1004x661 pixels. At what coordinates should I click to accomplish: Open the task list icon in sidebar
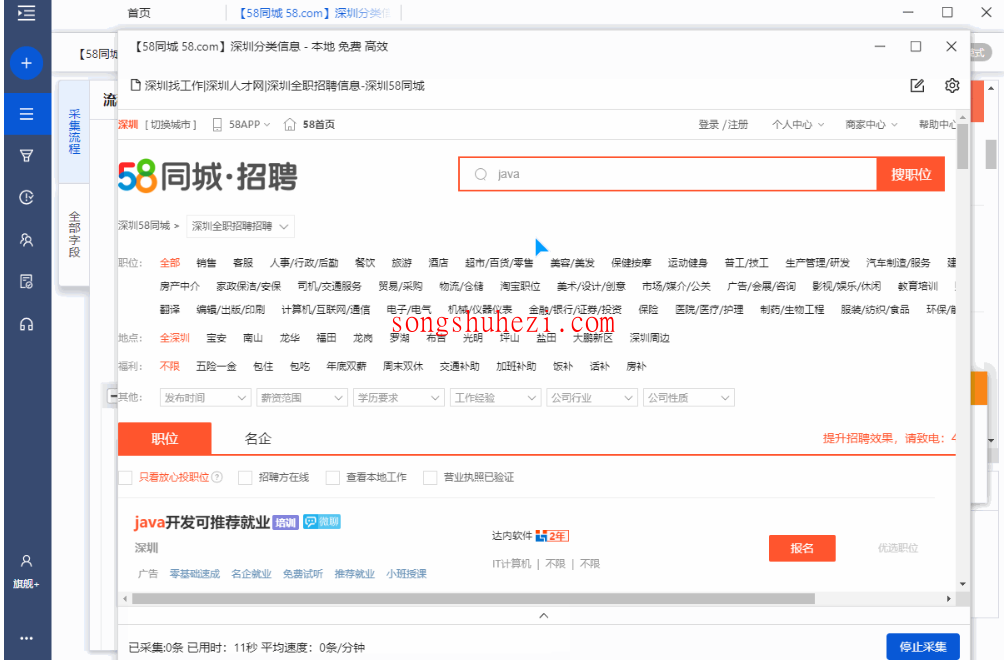tap(26, 114)
